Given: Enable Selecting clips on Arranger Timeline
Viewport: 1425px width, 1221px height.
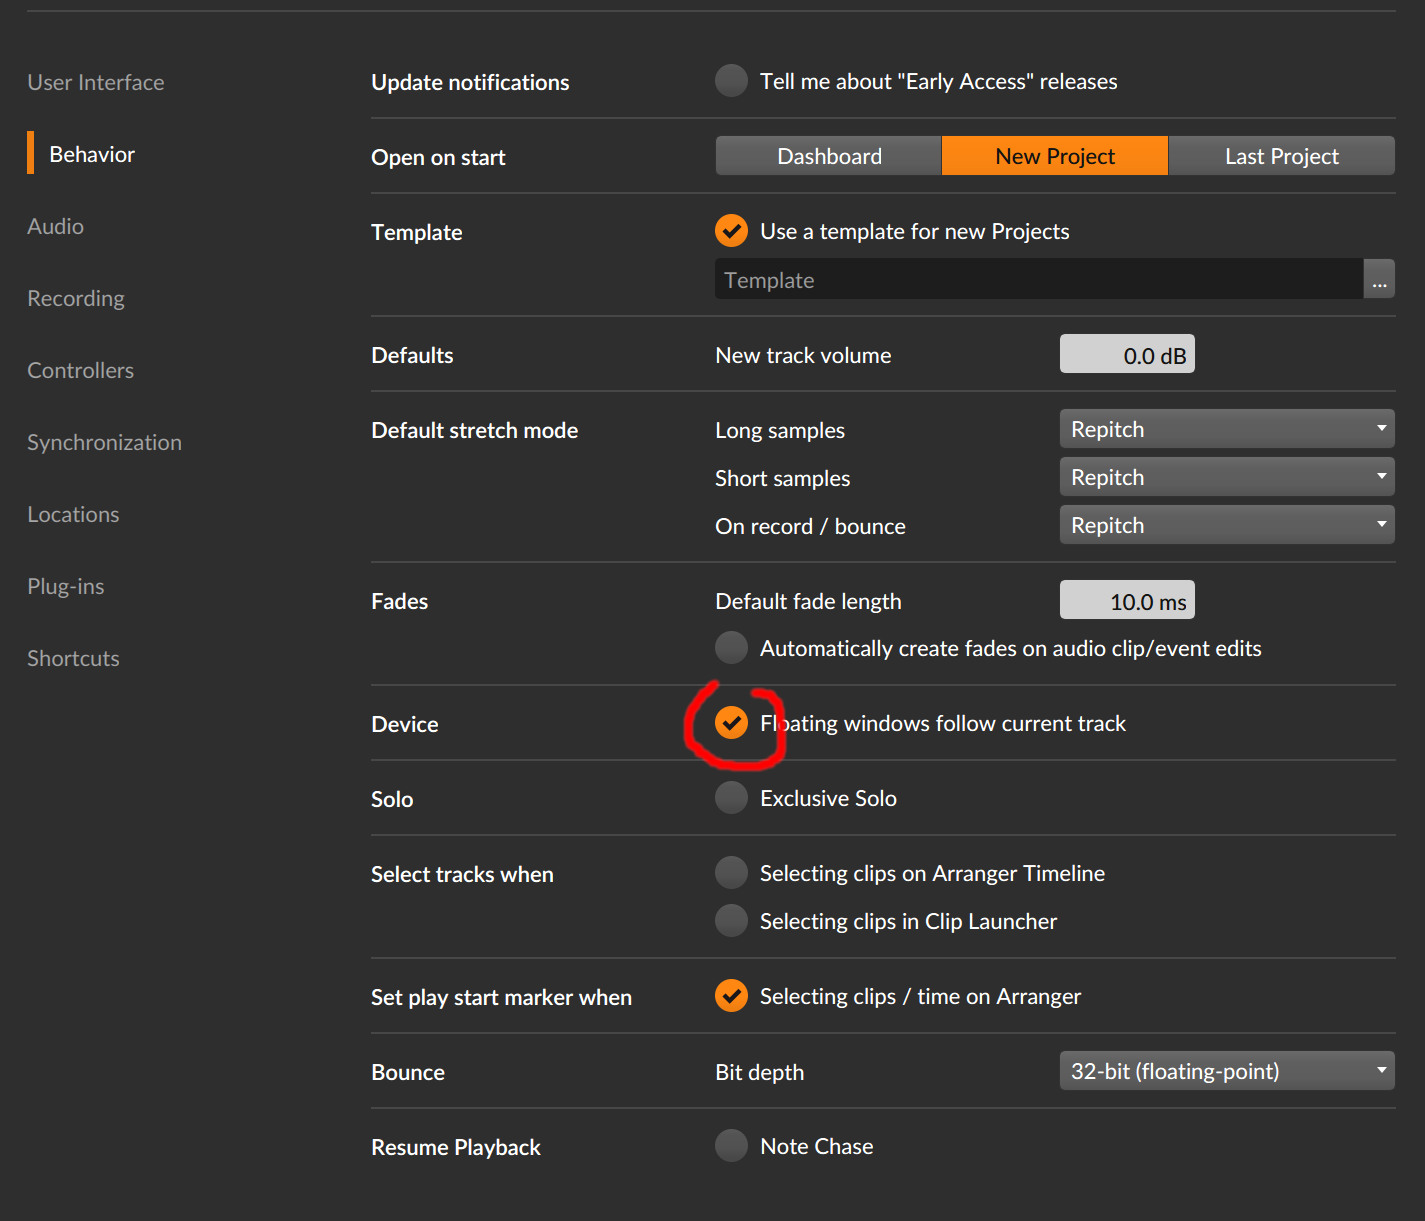Looking at the screenshot, I should pyautogui.click(x=731, y=873).
